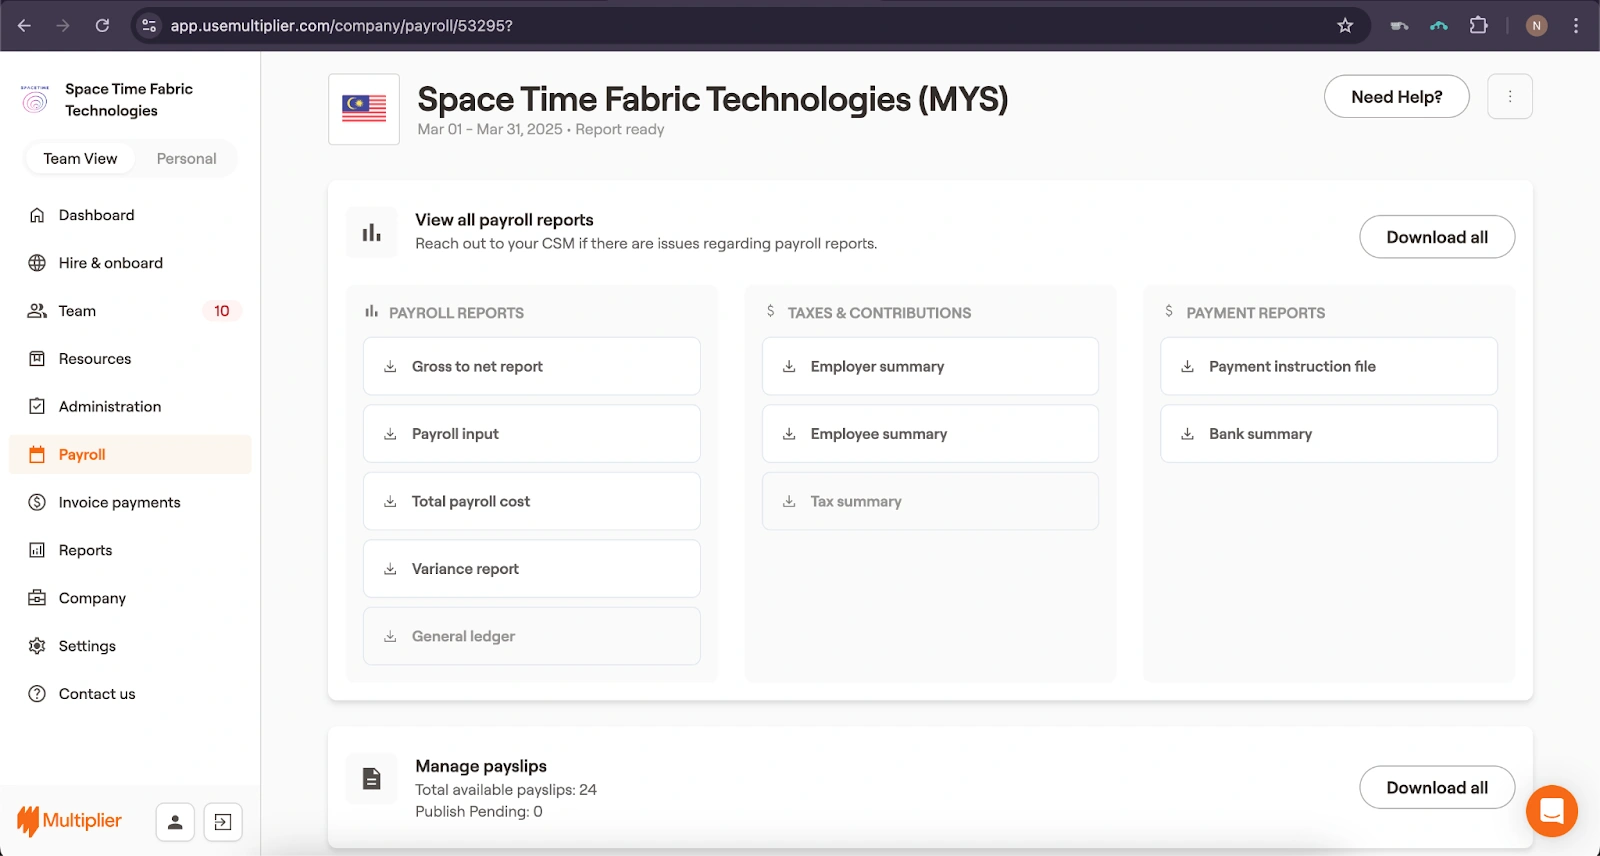This screenshot has height=856, width=1600.
Task: Click the Administration checklist icon
Action: pyautogui.click(x=37, y=406)
